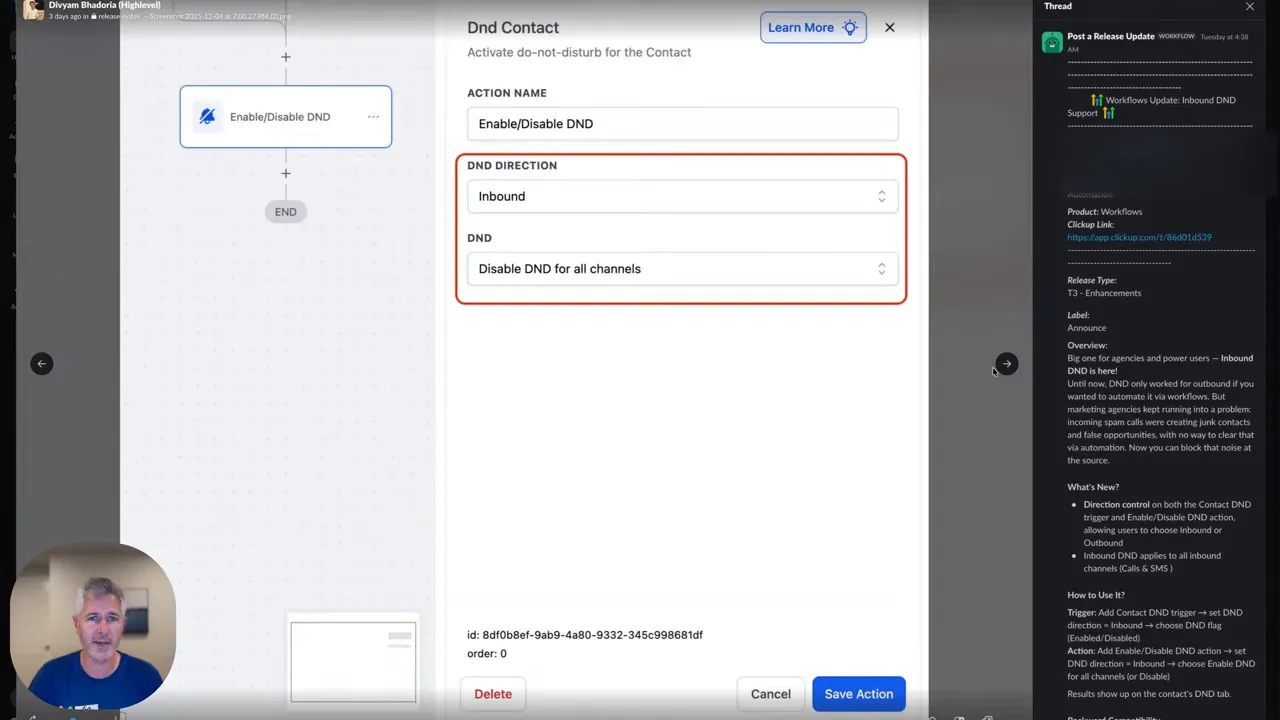Edit the Action Name input field
Image resolution: width=1280 pixels, height=720 pixels.
click(x=682, y=124)
